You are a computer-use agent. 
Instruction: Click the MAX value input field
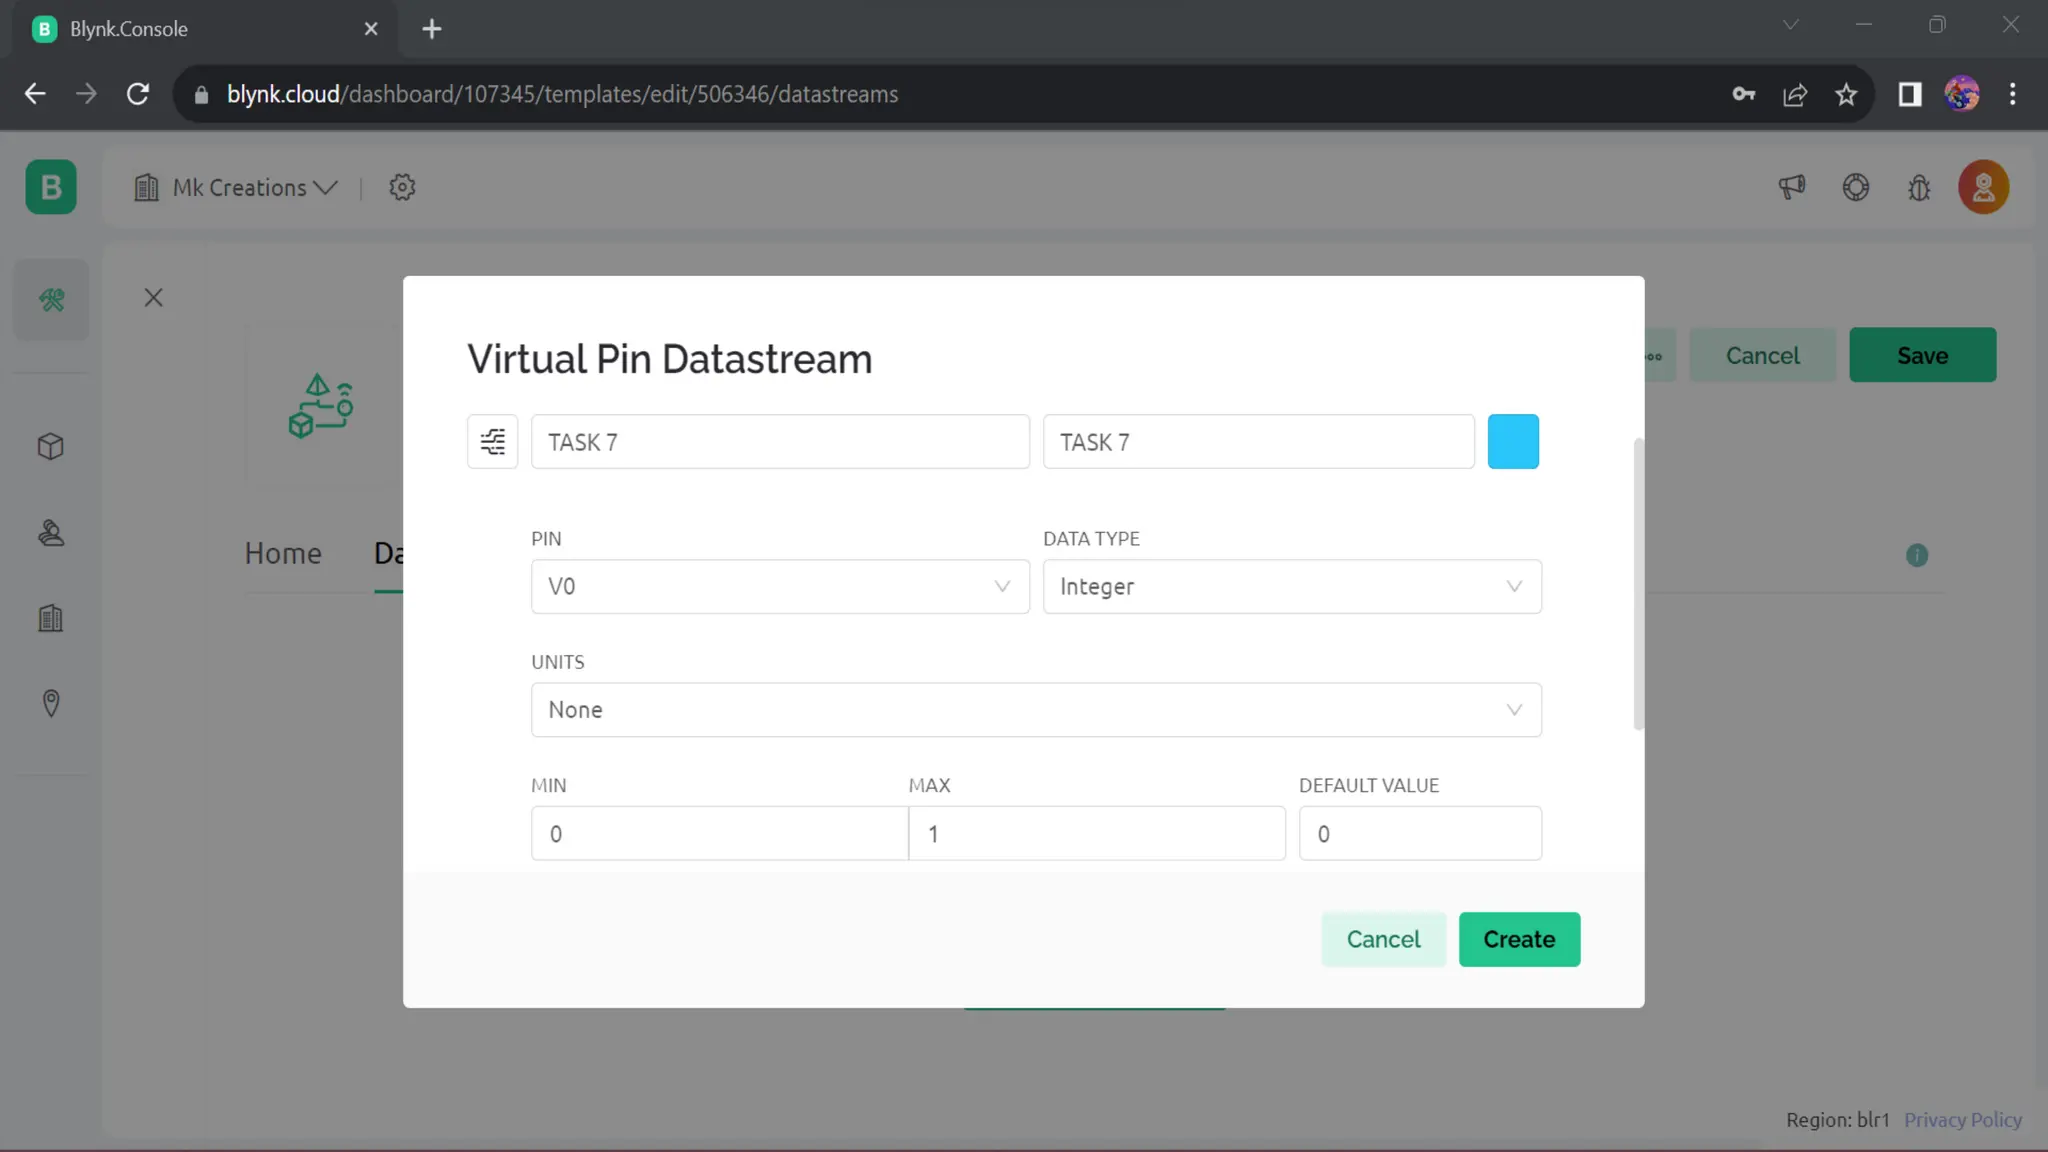pyautogui.click(x=1096, y=833)
